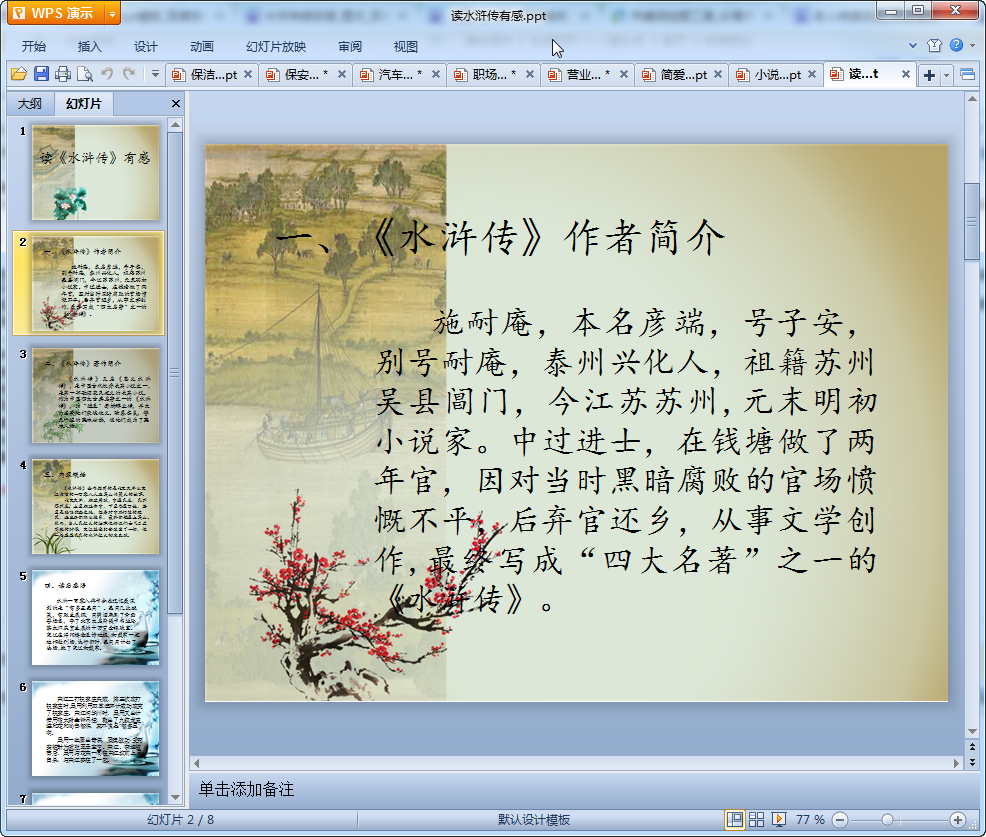Image resolution: width=986 pixels, height=837 pixels.
Task: Select slide 3 thumbnail
Action: click(x=96, y=396)
